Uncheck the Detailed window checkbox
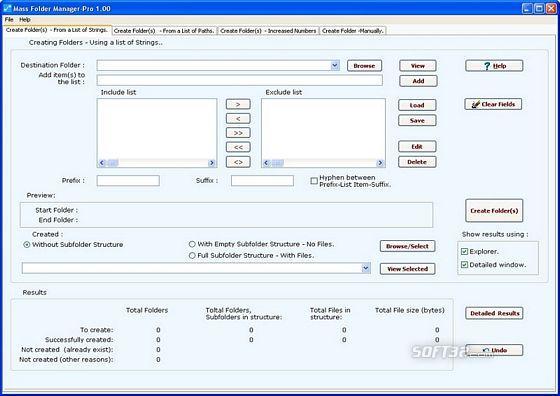This screenshot has width=560, height=396. 464,265
